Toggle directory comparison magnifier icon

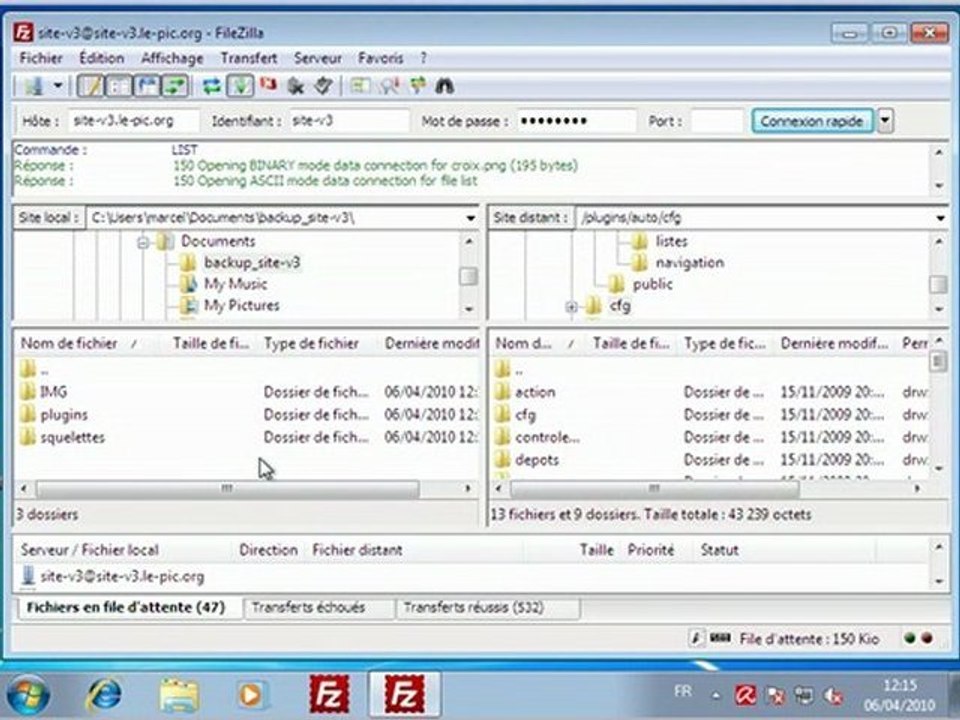[x=389, y=86]
